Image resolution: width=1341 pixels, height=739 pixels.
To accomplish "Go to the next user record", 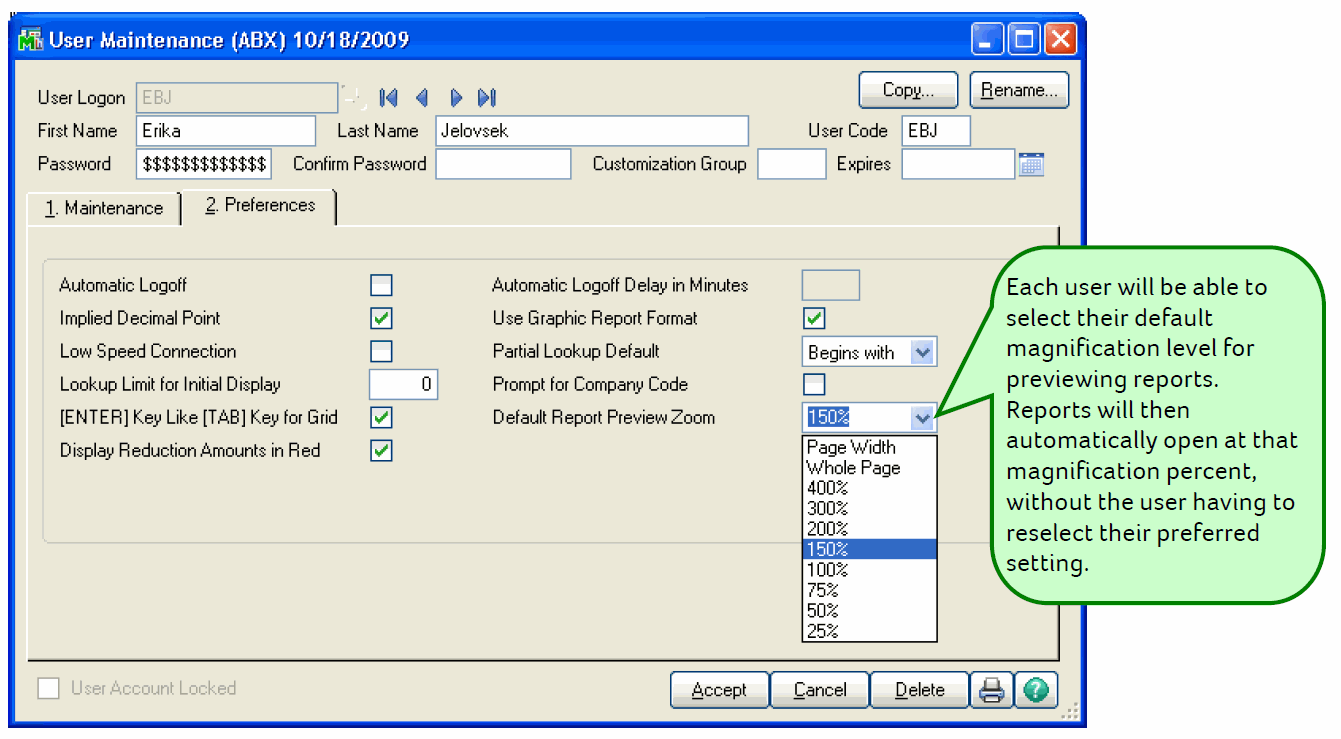I will click(x=456, y=98).
